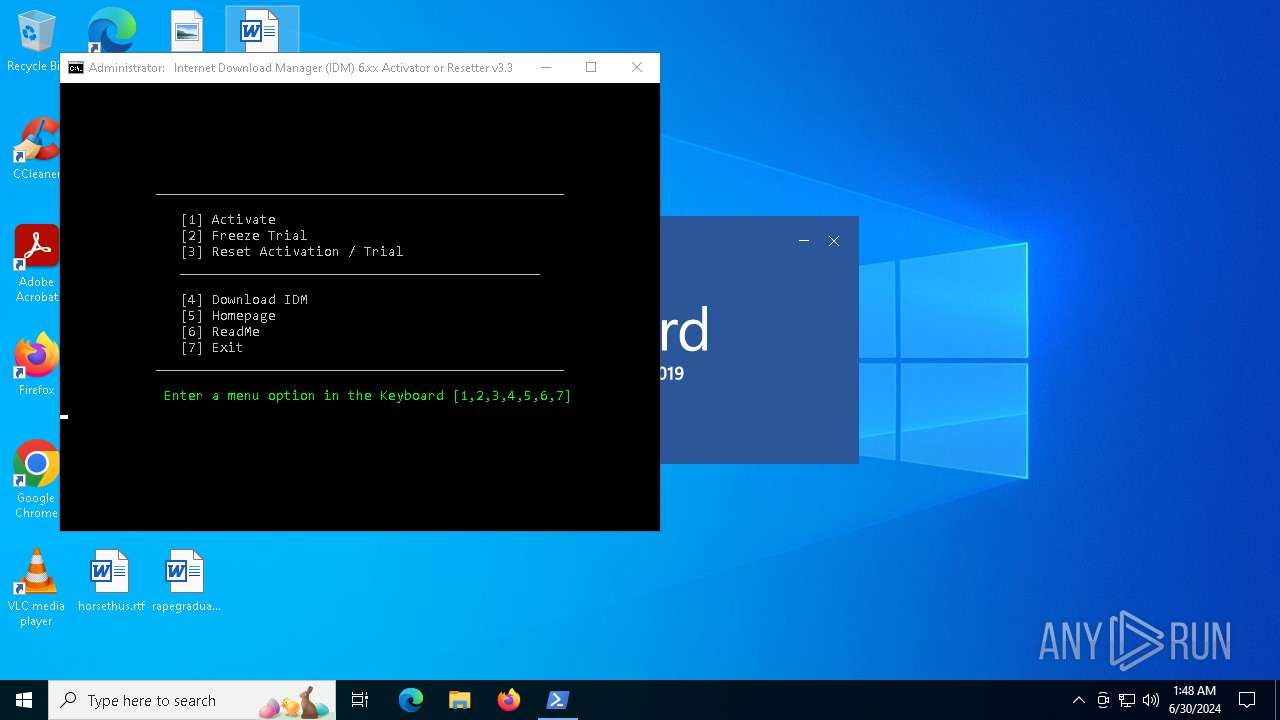Click the '[6] ReadMe' line

click(x=220, y=332)
